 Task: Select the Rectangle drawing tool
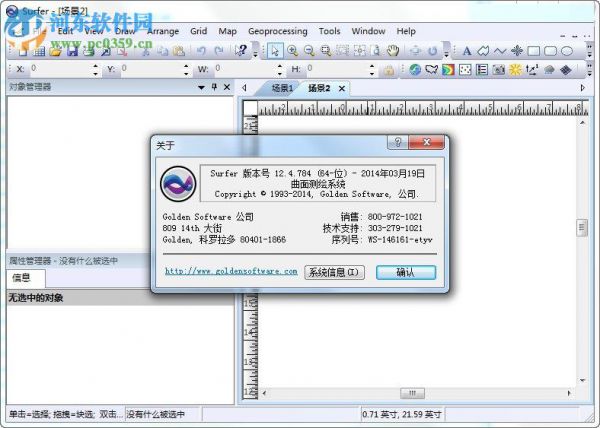point(533,51)
